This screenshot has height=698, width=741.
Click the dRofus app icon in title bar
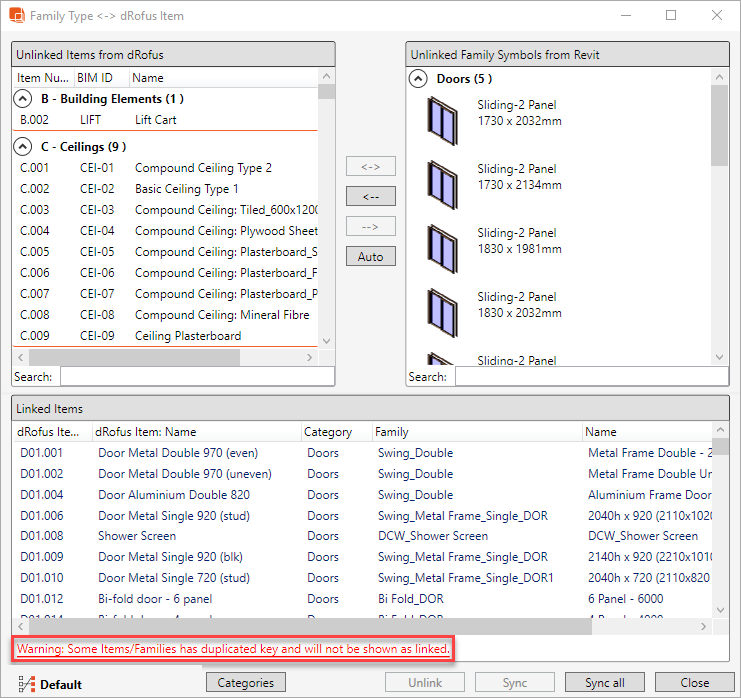pyautogui.click(x=16, y=16)
